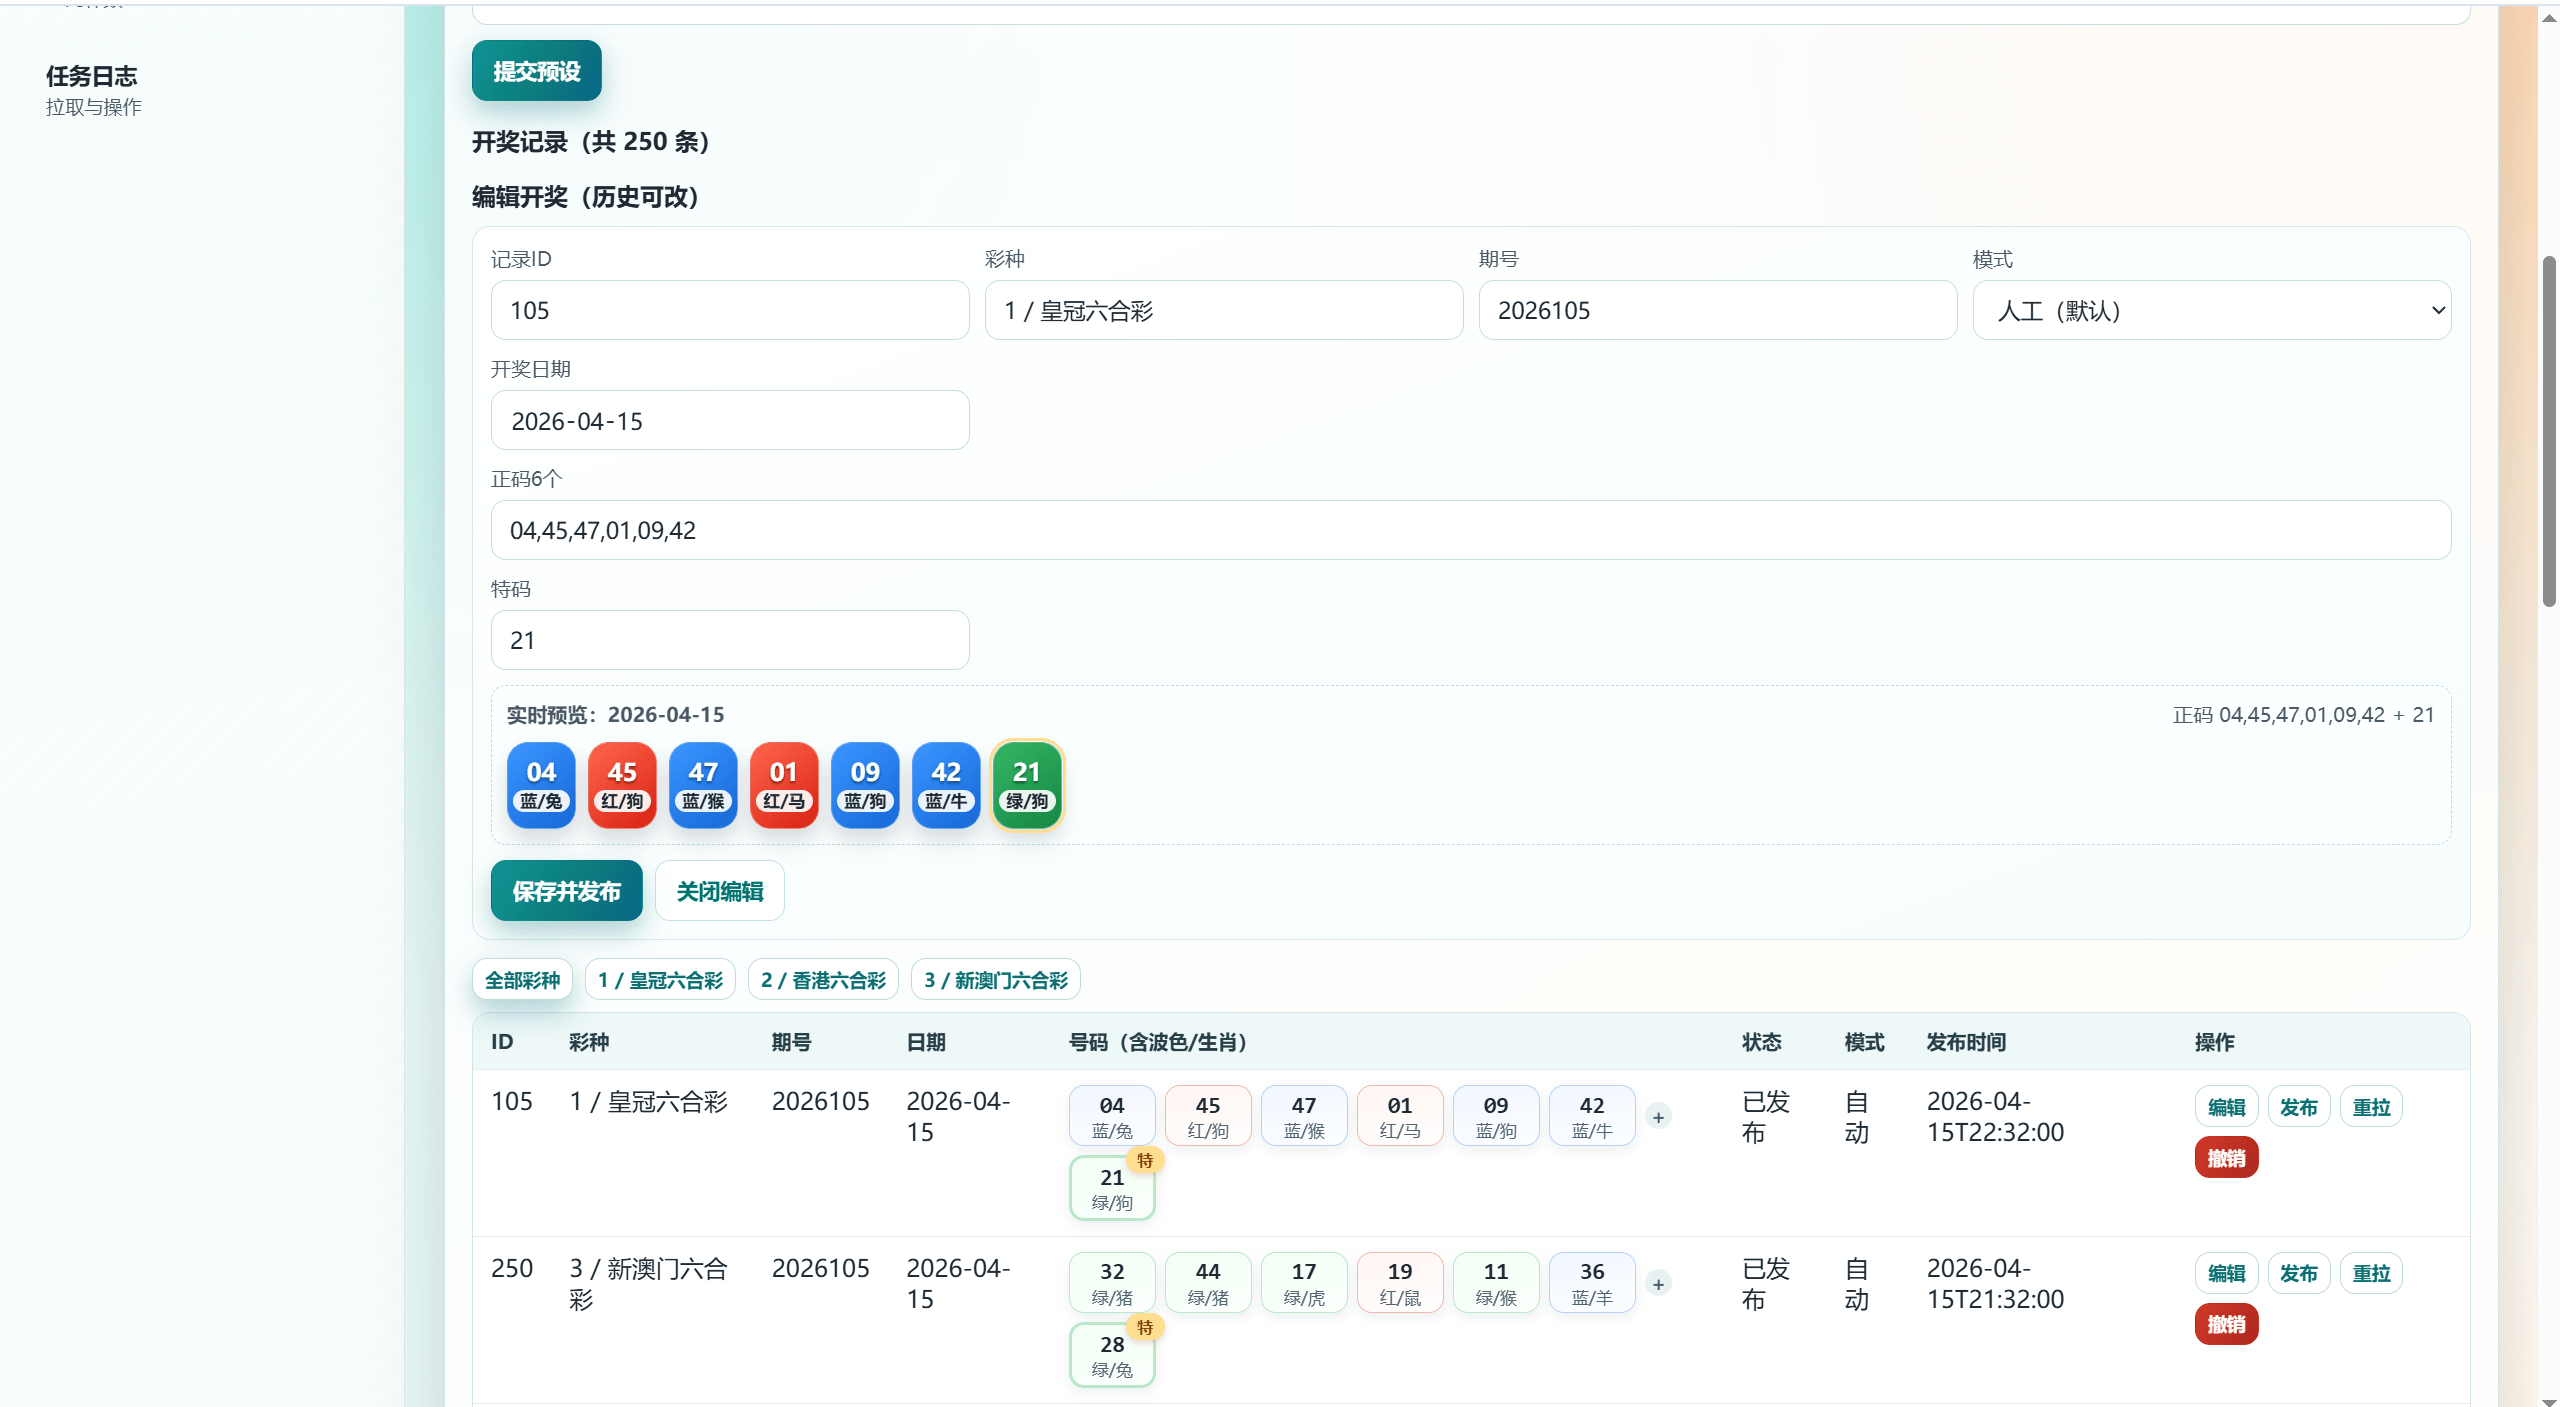Click the page vertical scrollbar thumb
2560x1407 pixels.
2549,432
